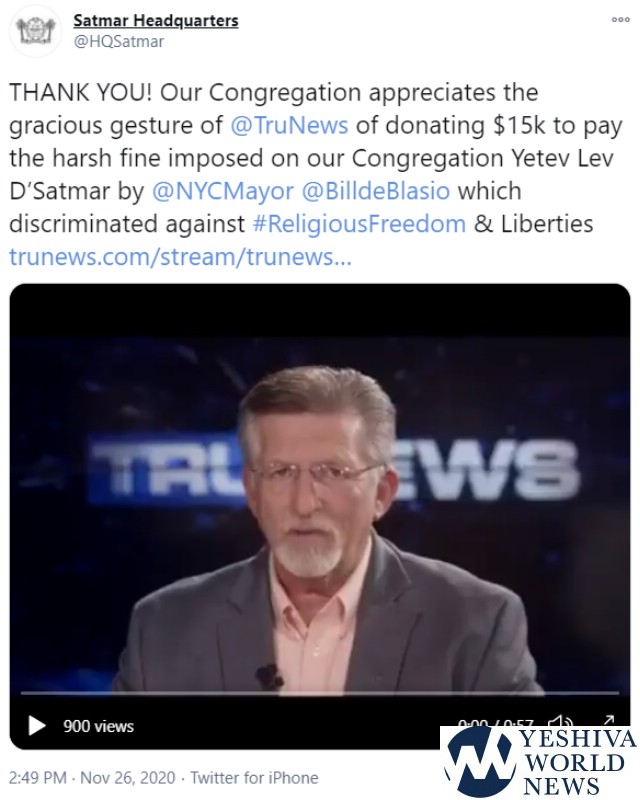Click the Nov 26, 2020 date

tap(128, 778)
